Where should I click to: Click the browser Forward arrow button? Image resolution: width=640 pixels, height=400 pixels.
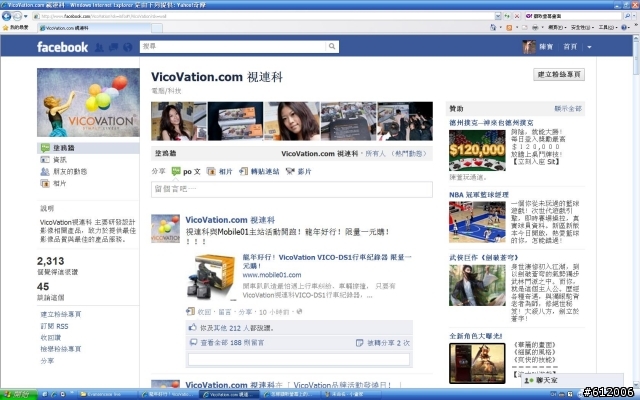pyautogui.click(x=17, y=16)
